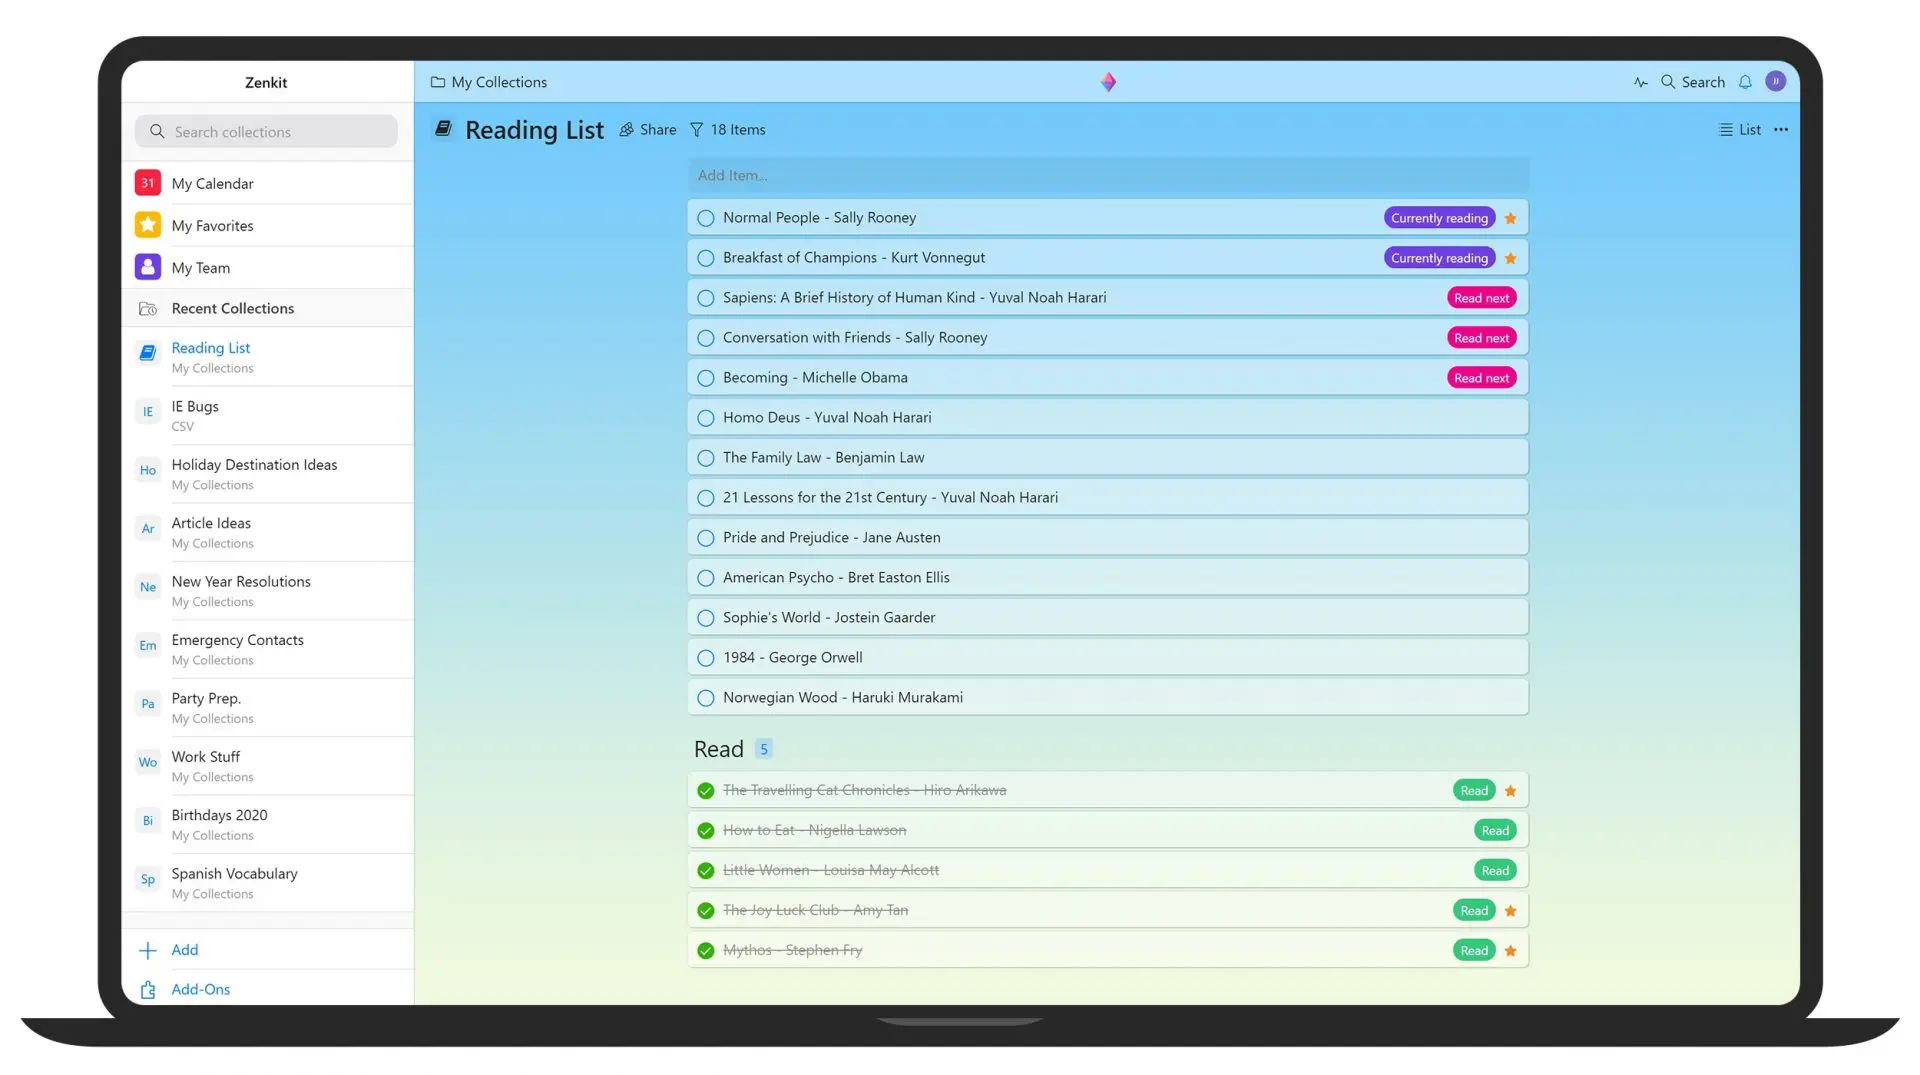Open the List view switcher
The width and height of the screenshot is (1920, 1075).
click(x=1740, y=130)
